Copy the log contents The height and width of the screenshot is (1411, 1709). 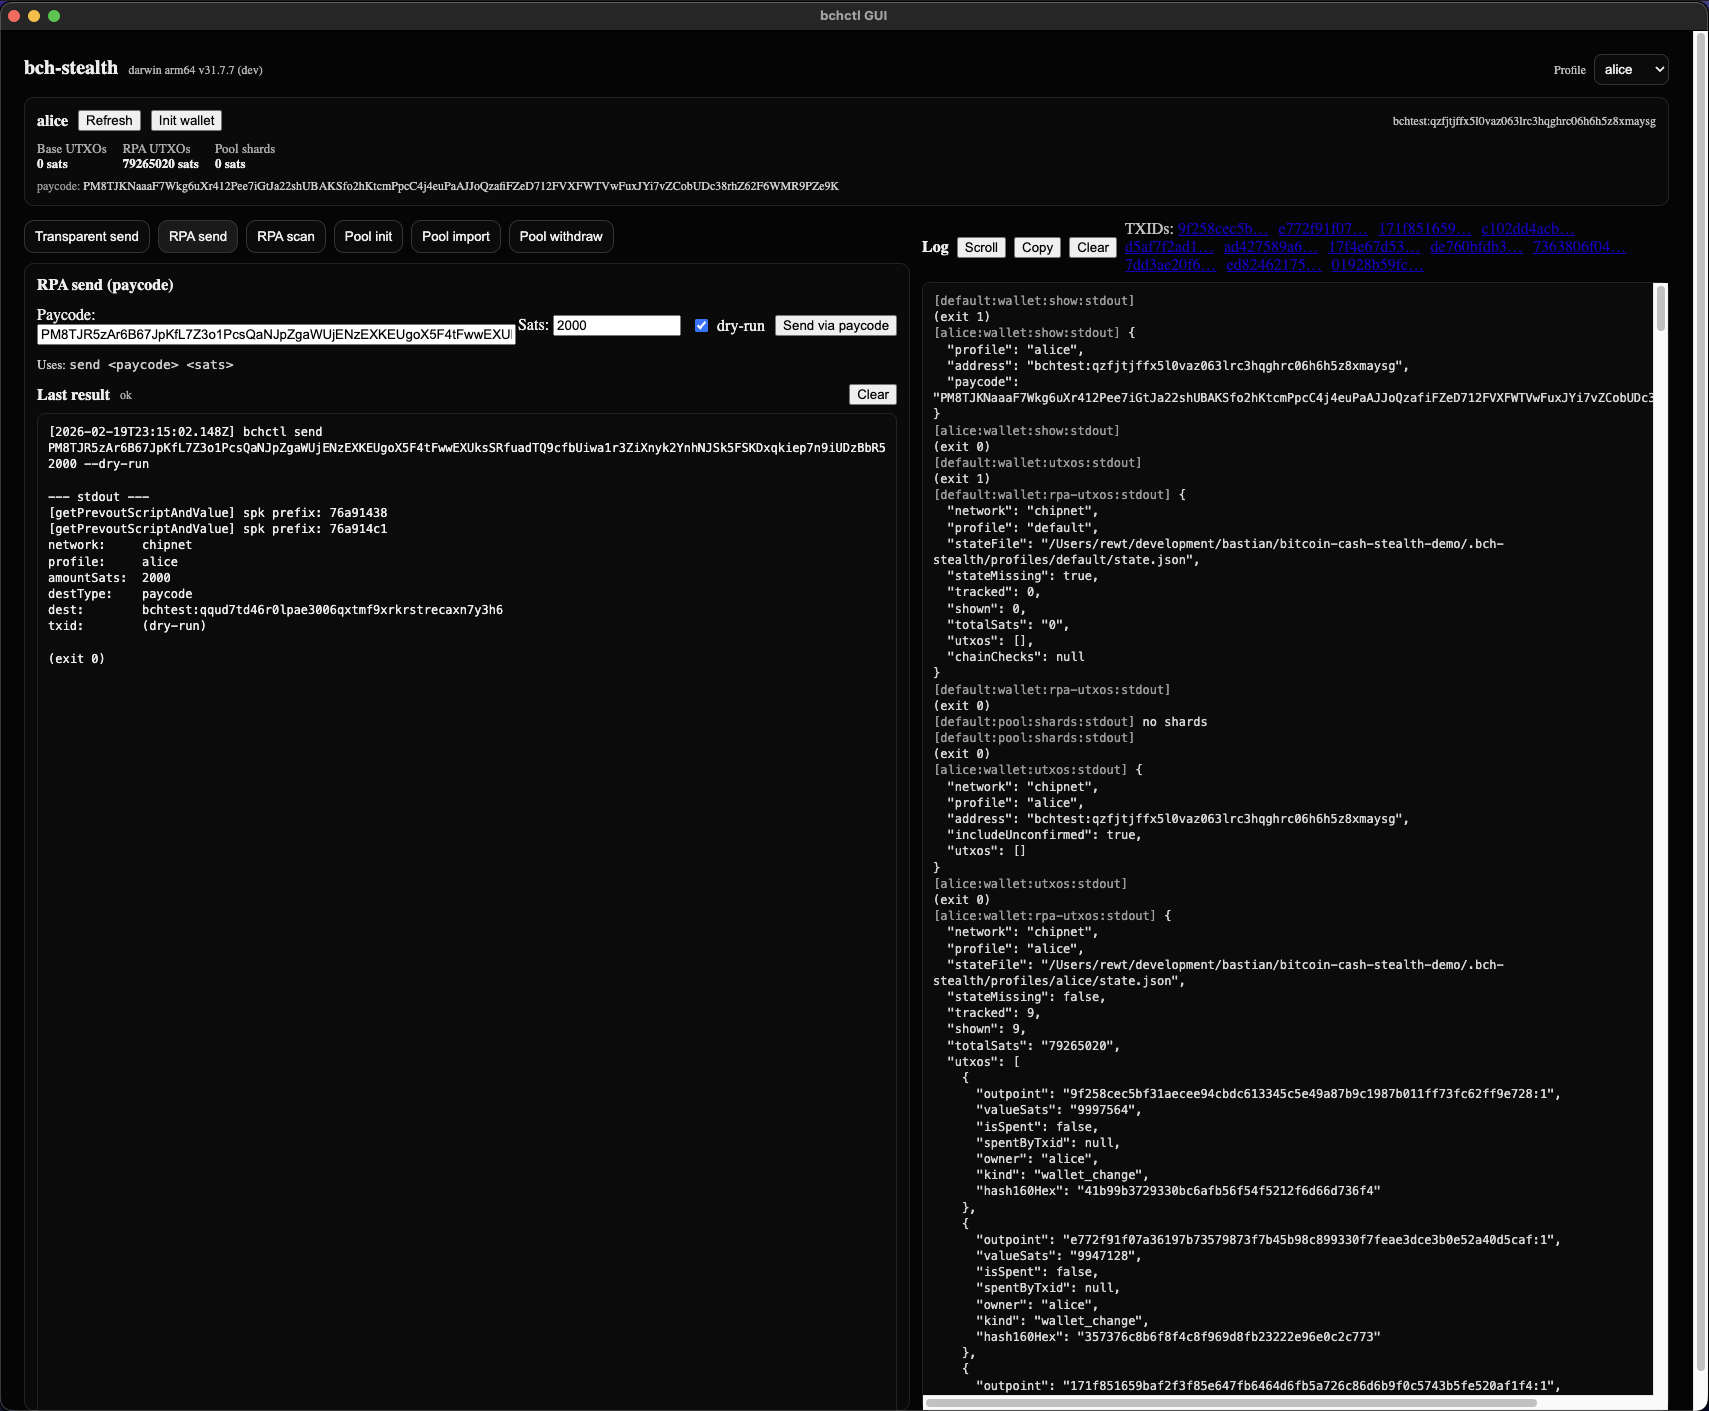tap(1037, 247)
